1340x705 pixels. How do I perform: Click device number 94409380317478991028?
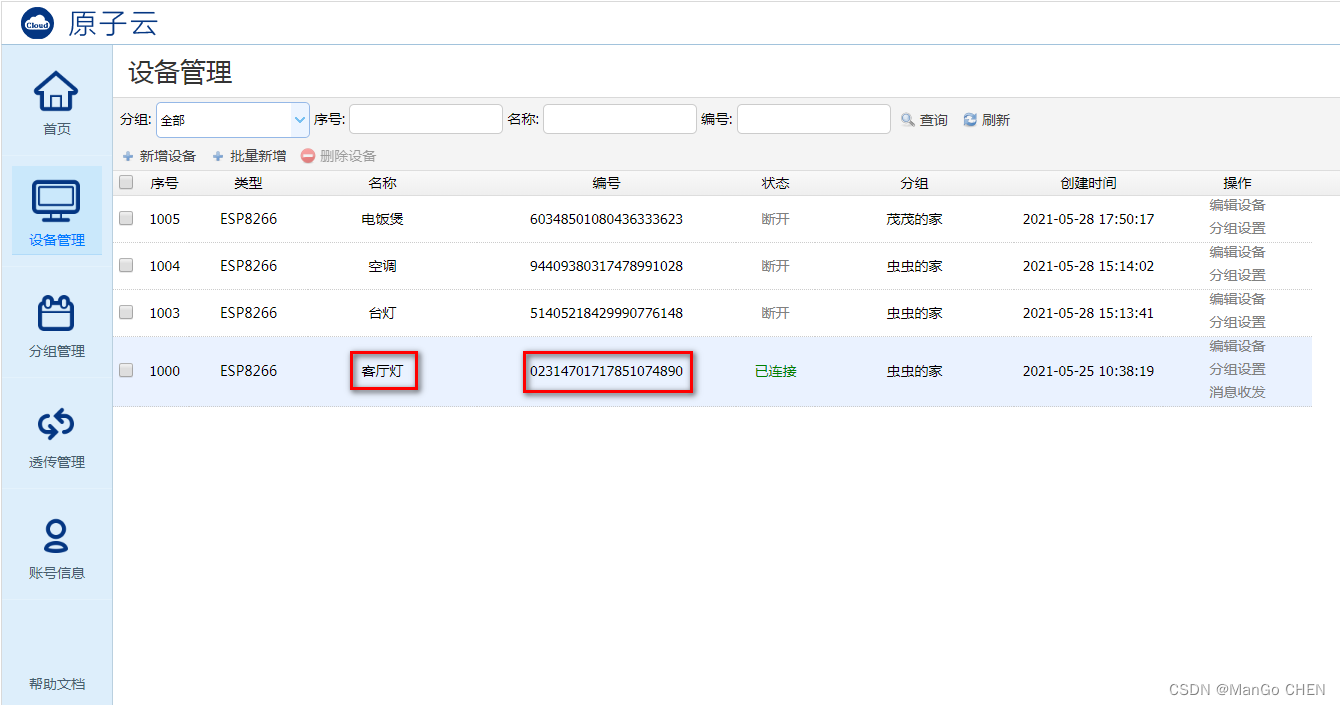coord(606,266)
